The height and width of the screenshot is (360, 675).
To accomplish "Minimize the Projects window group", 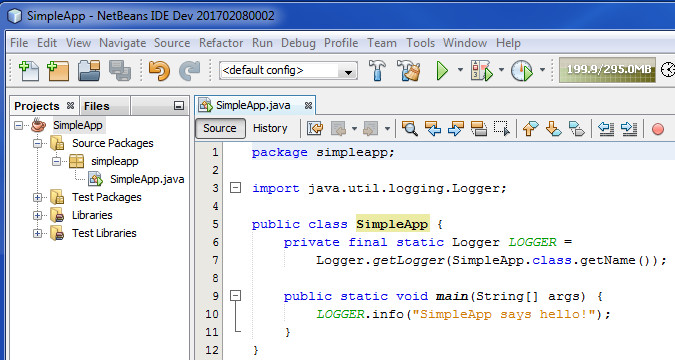I will pyautogui.click(x=179, y=106).
